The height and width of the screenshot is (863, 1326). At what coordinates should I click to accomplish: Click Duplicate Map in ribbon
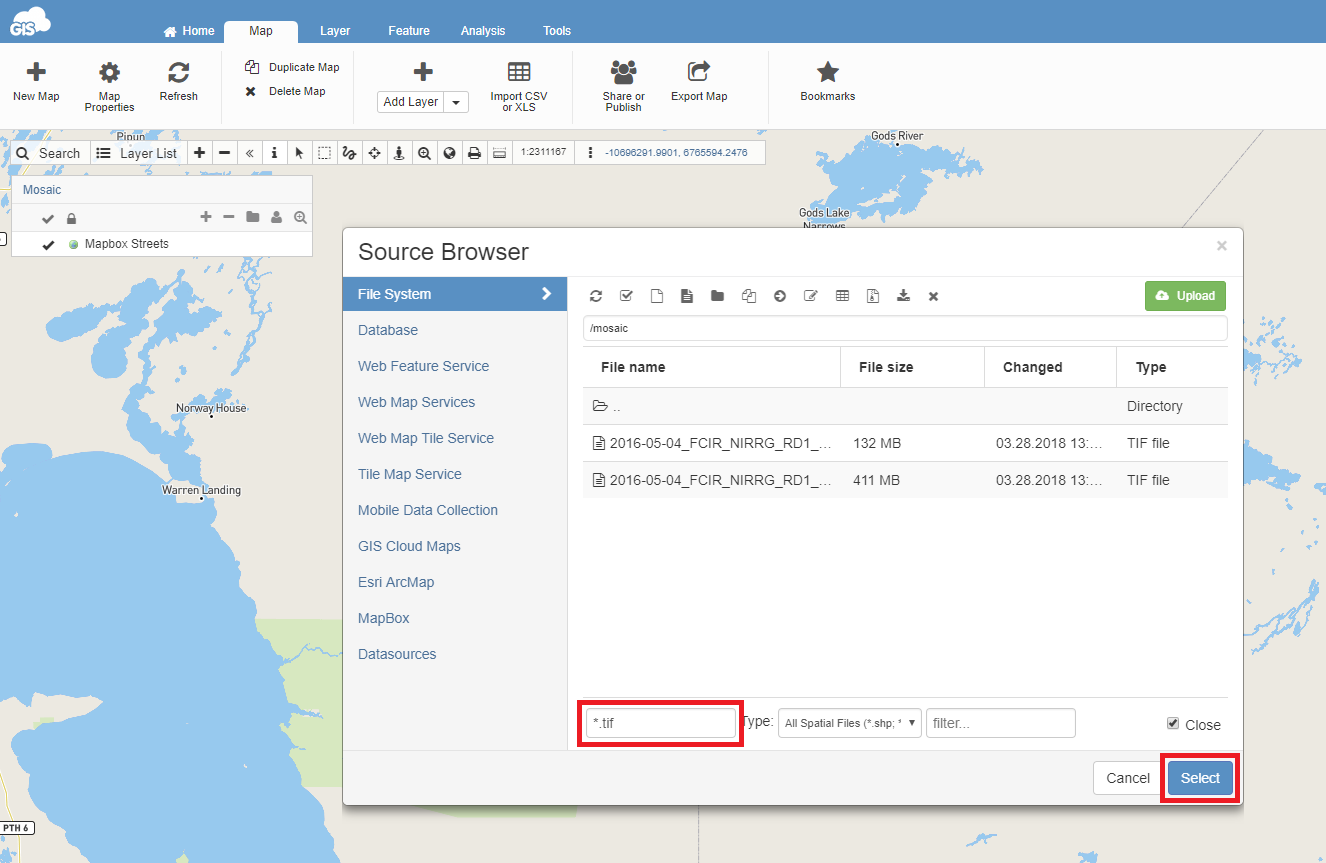(x=292, y=67)
